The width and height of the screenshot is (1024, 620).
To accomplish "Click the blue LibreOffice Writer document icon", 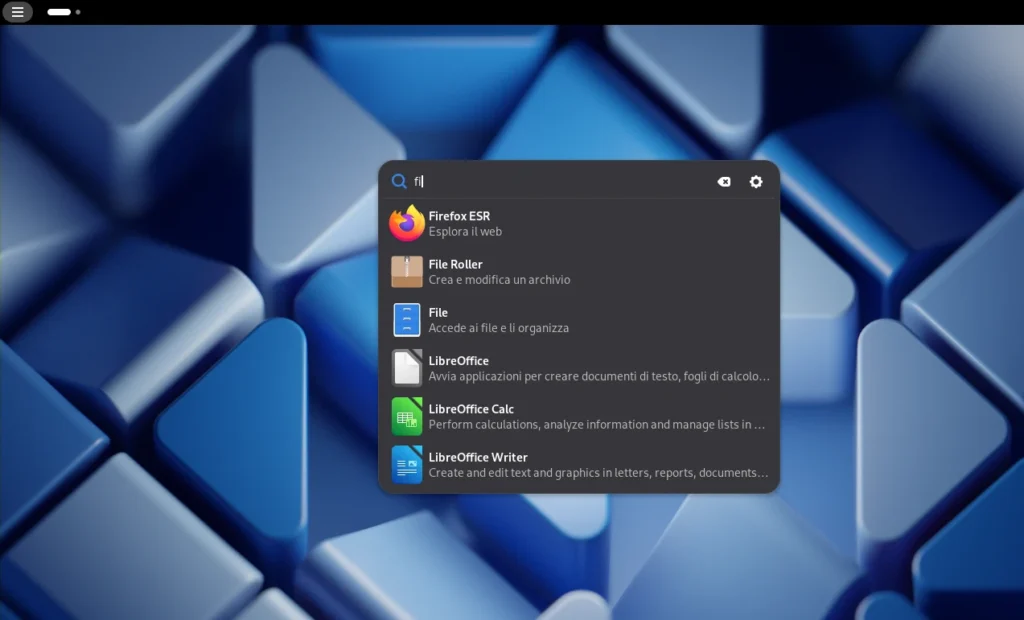I will [406, 464].
